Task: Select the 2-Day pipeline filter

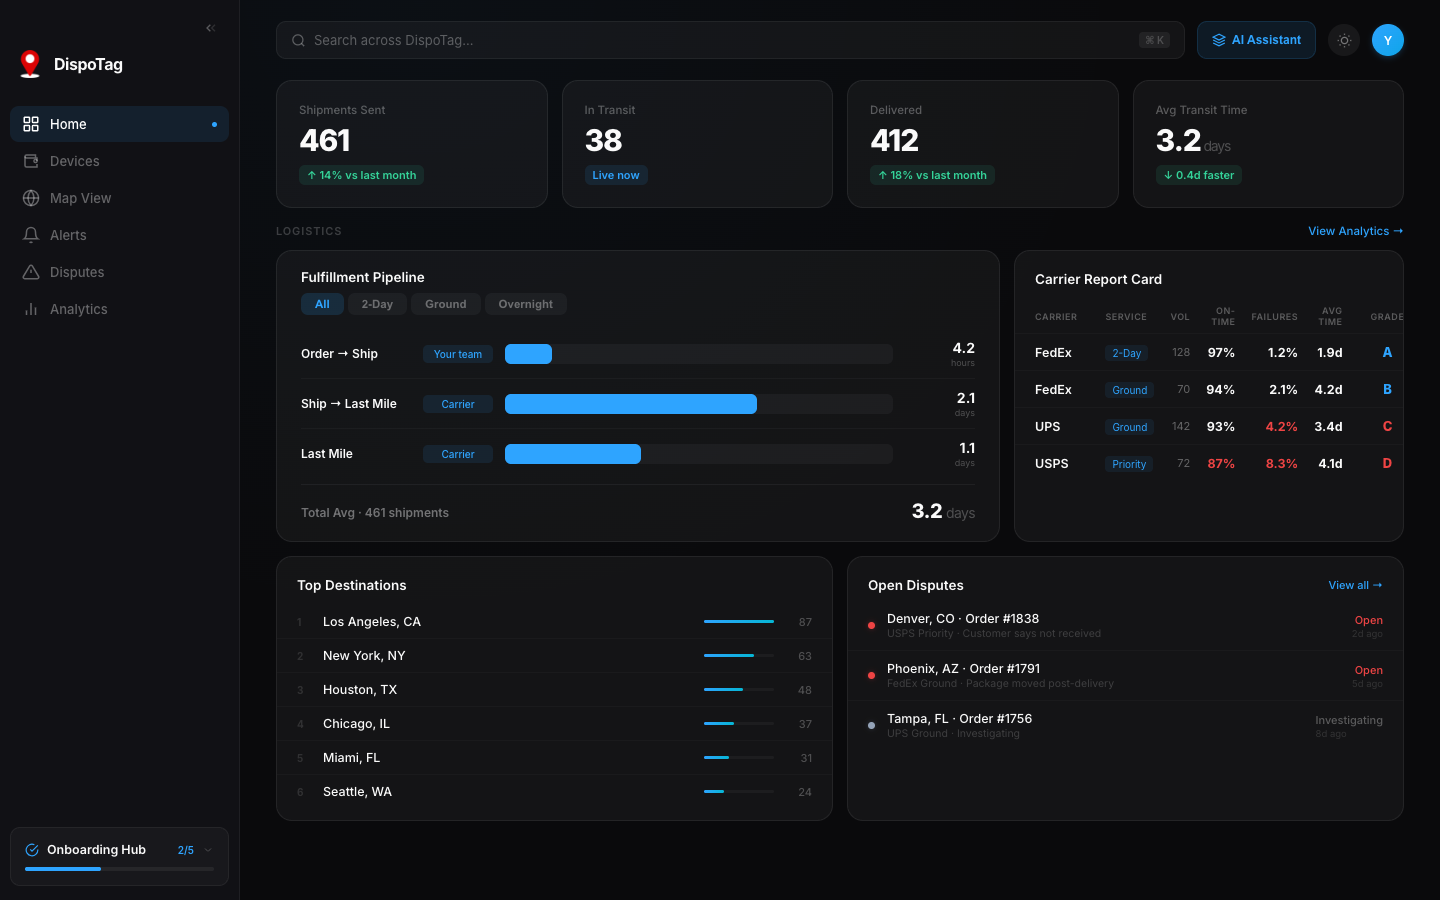Action: point(377,304)
